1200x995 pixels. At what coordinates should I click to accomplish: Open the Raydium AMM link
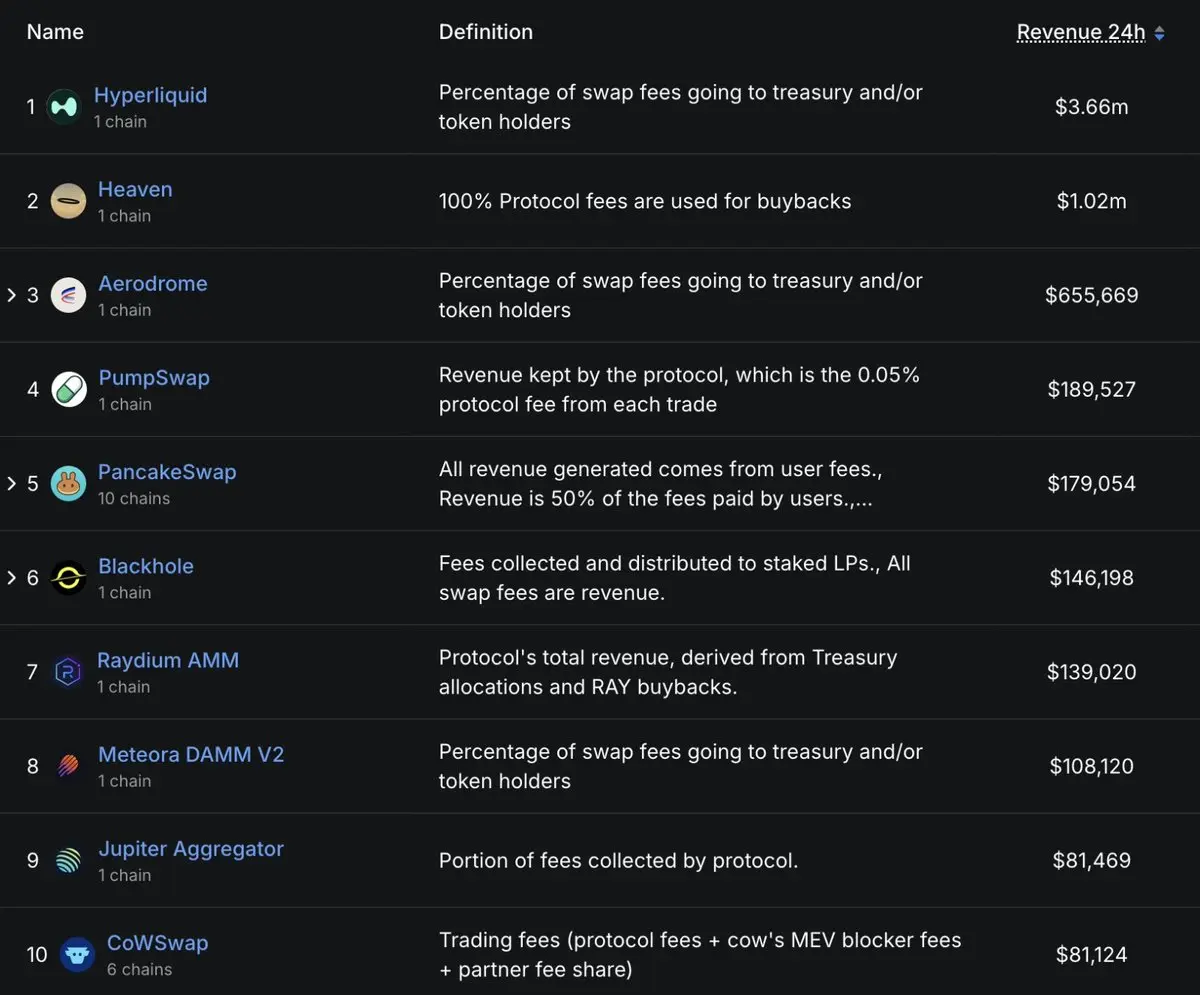[168, 660]
